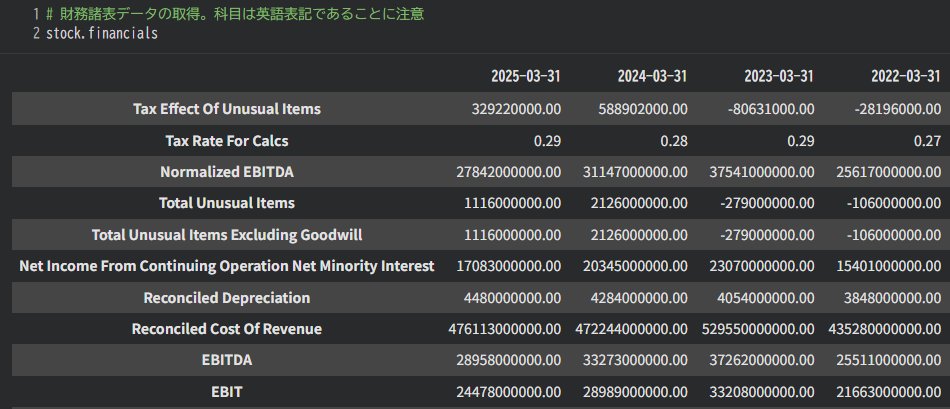Click Normalized EBITDA value 31147000000.00

(x=636, y=172)
